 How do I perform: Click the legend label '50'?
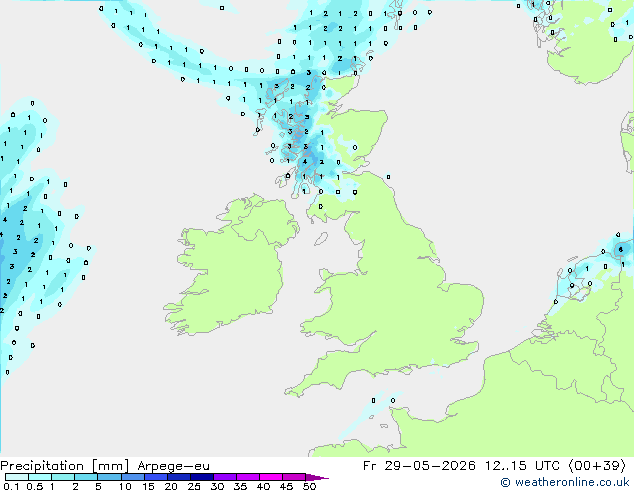point(309,486)
